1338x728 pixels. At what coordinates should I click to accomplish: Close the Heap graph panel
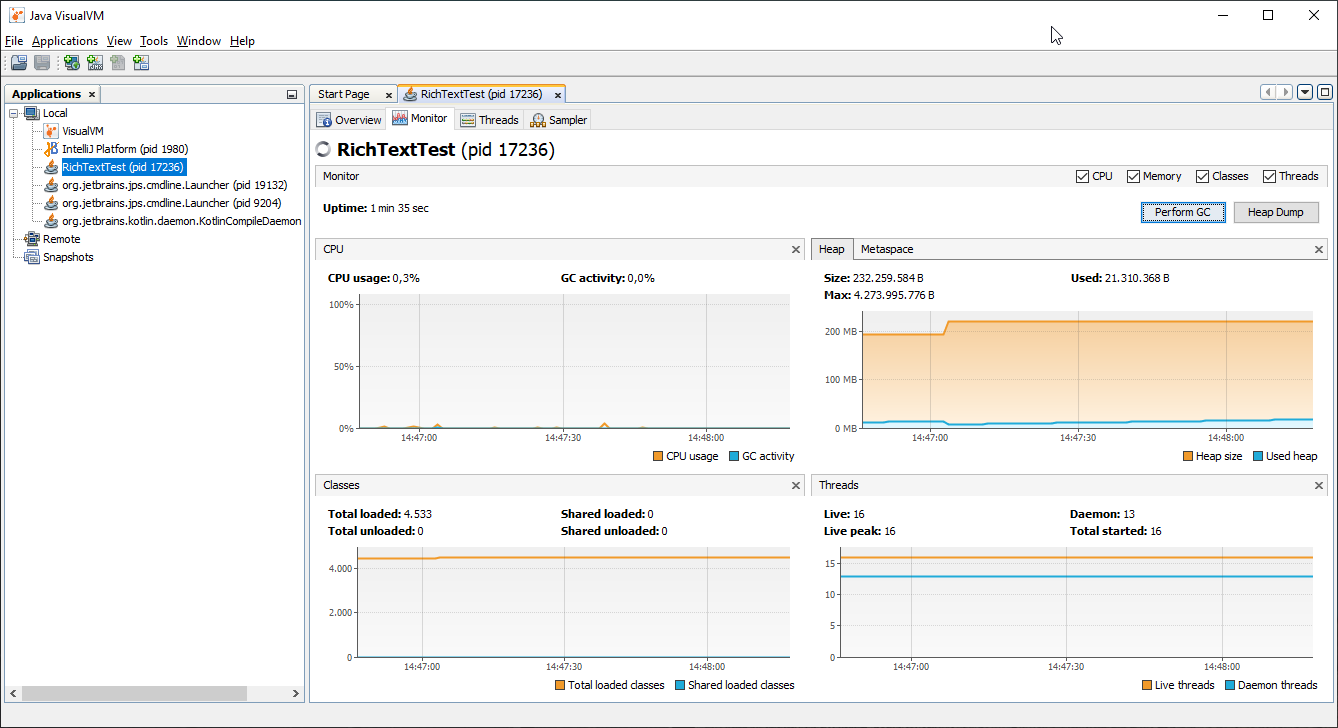(x=1320, y=249)
